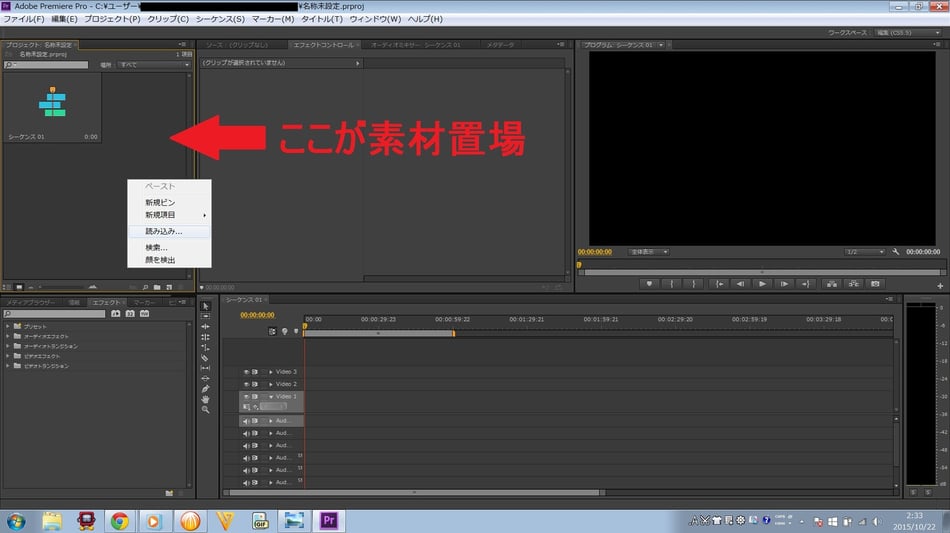Expand the プリセット folder in Effects
Screen dimensions: 950x533
8,327
